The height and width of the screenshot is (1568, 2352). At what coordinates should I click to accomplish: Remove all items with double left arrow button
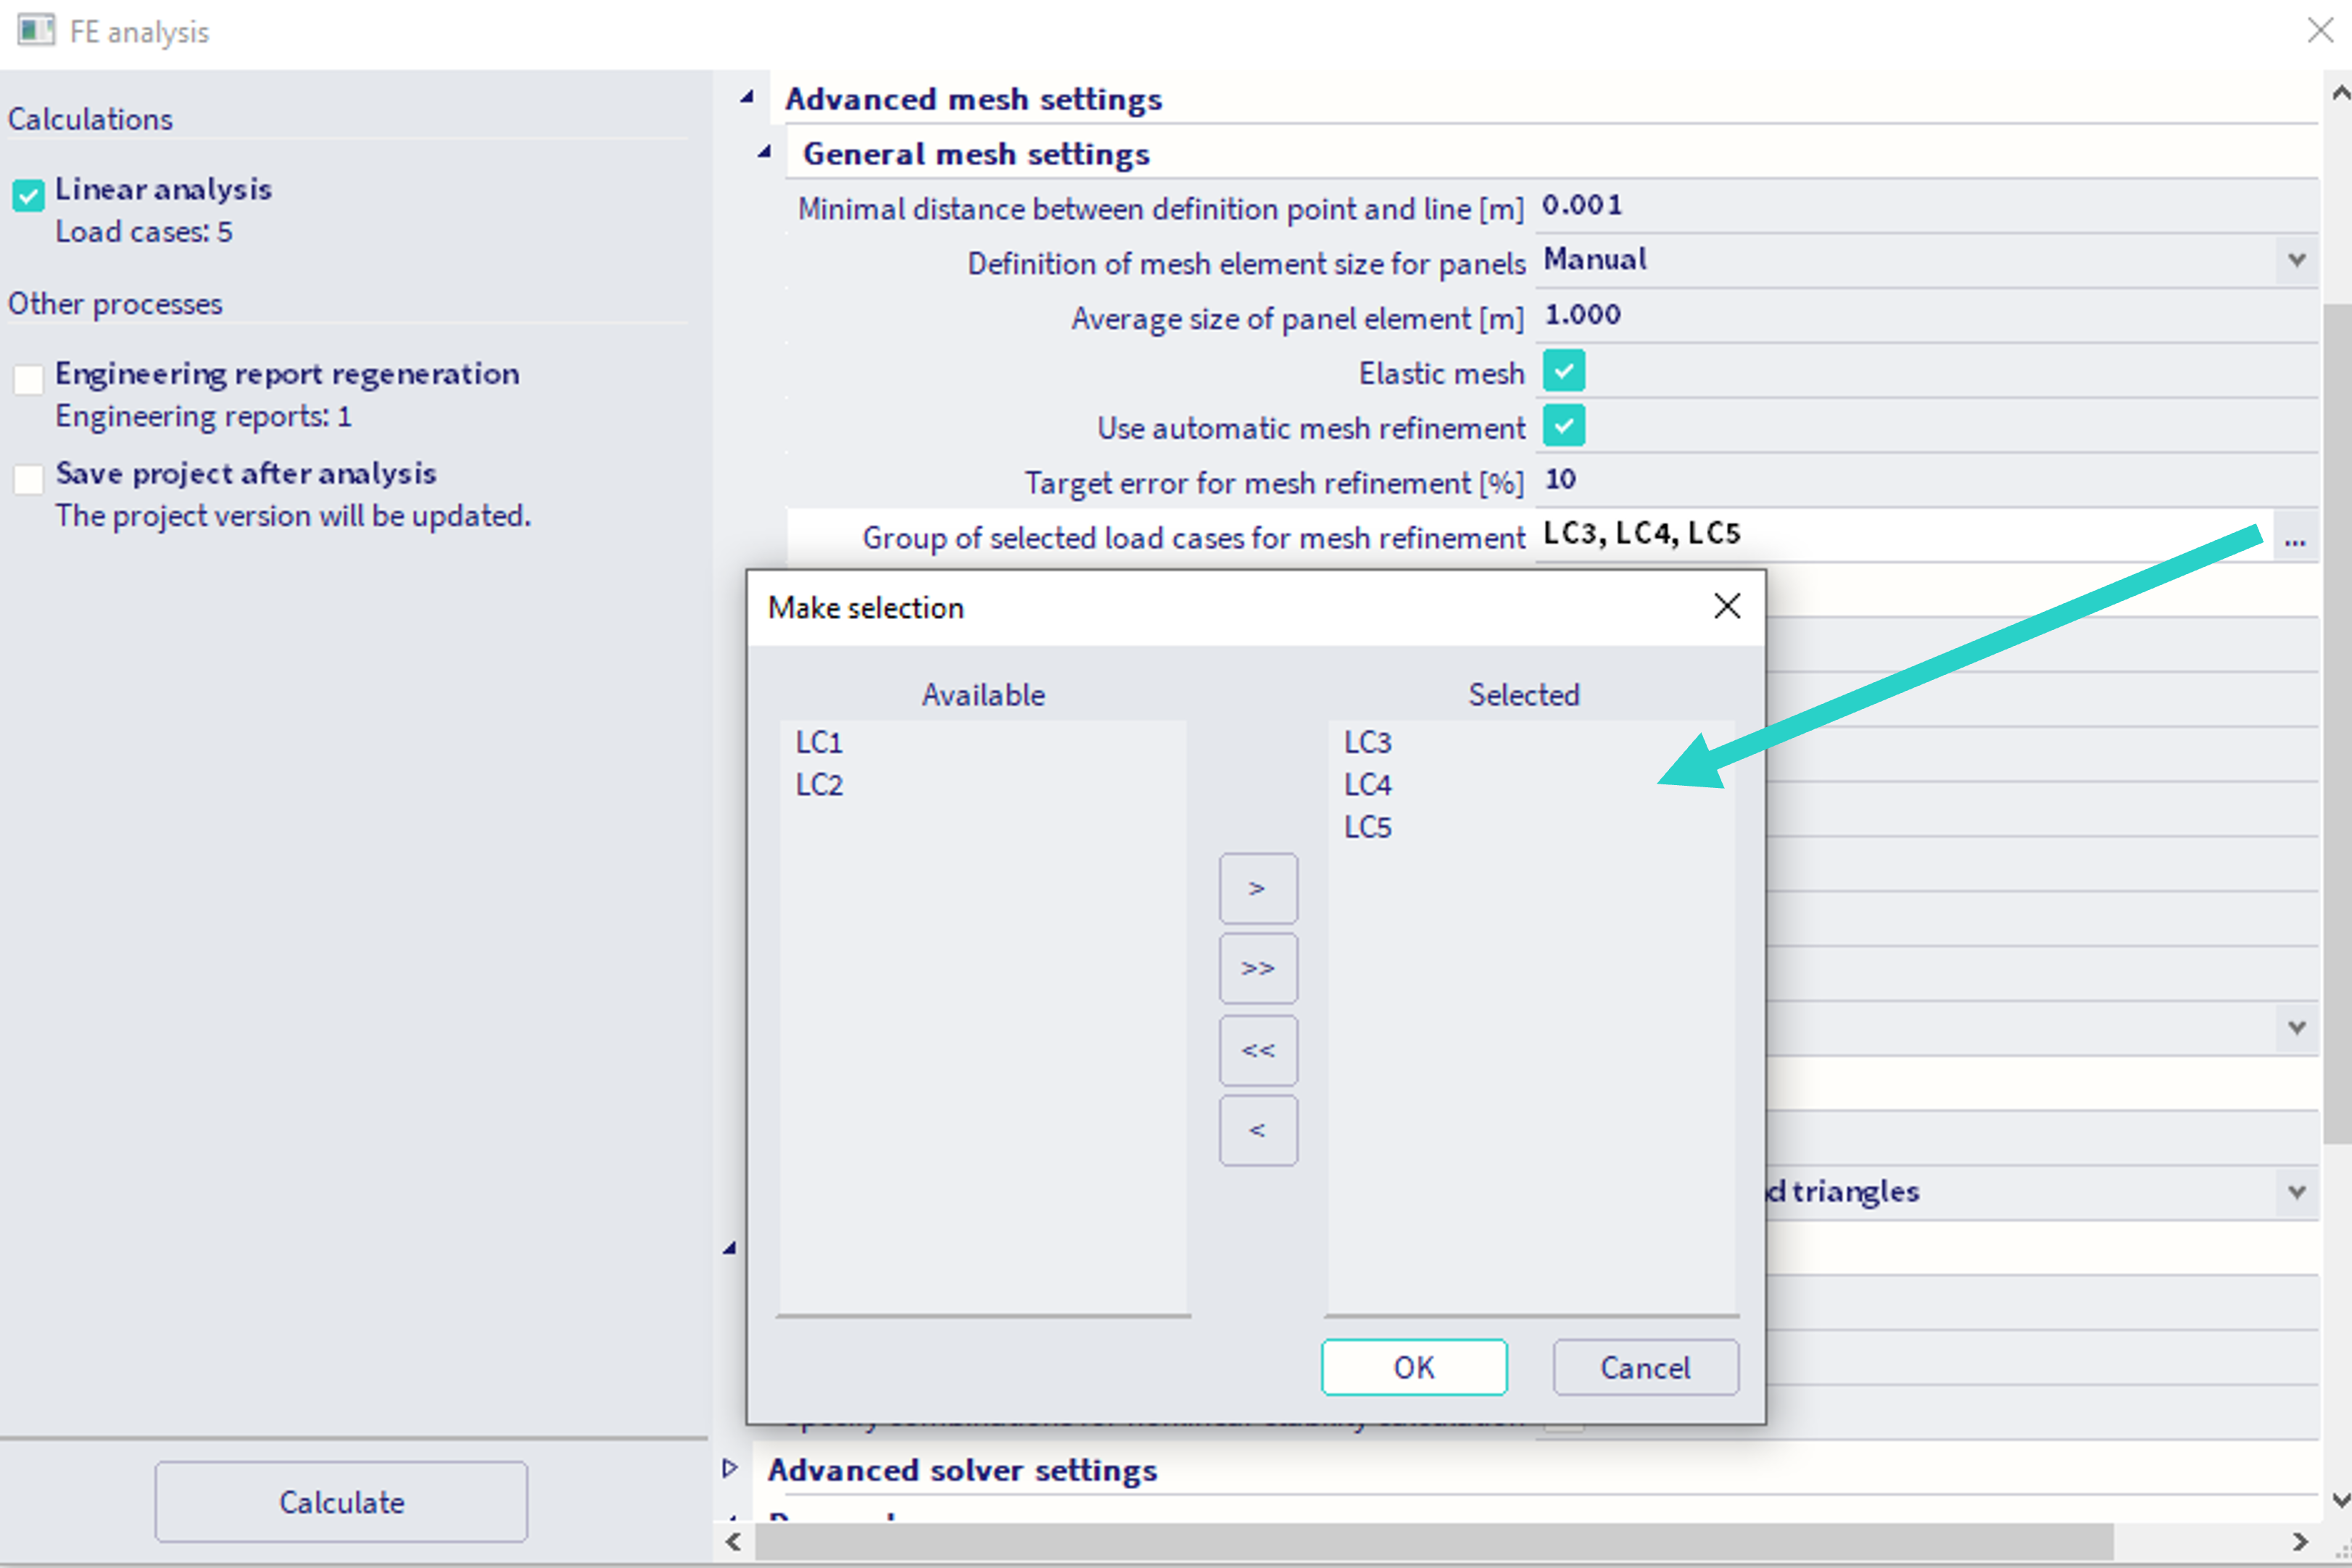pos(1257,1050)
